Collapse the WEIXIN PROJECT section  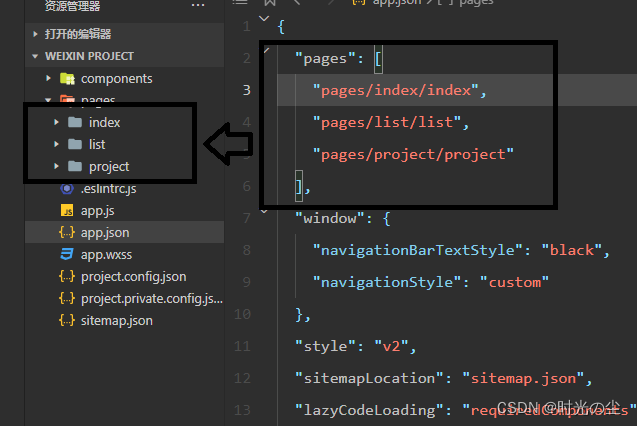(35, 56)
